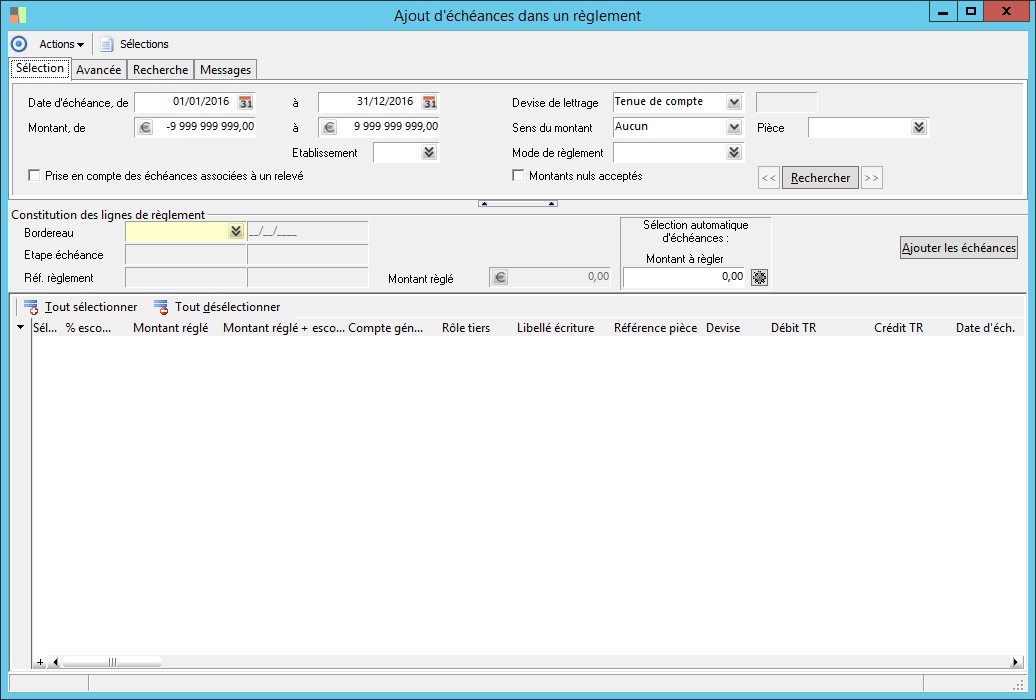The image size is (1036, 700).
Task: Open calendar for start due date
Action: [x=246, y=102]
